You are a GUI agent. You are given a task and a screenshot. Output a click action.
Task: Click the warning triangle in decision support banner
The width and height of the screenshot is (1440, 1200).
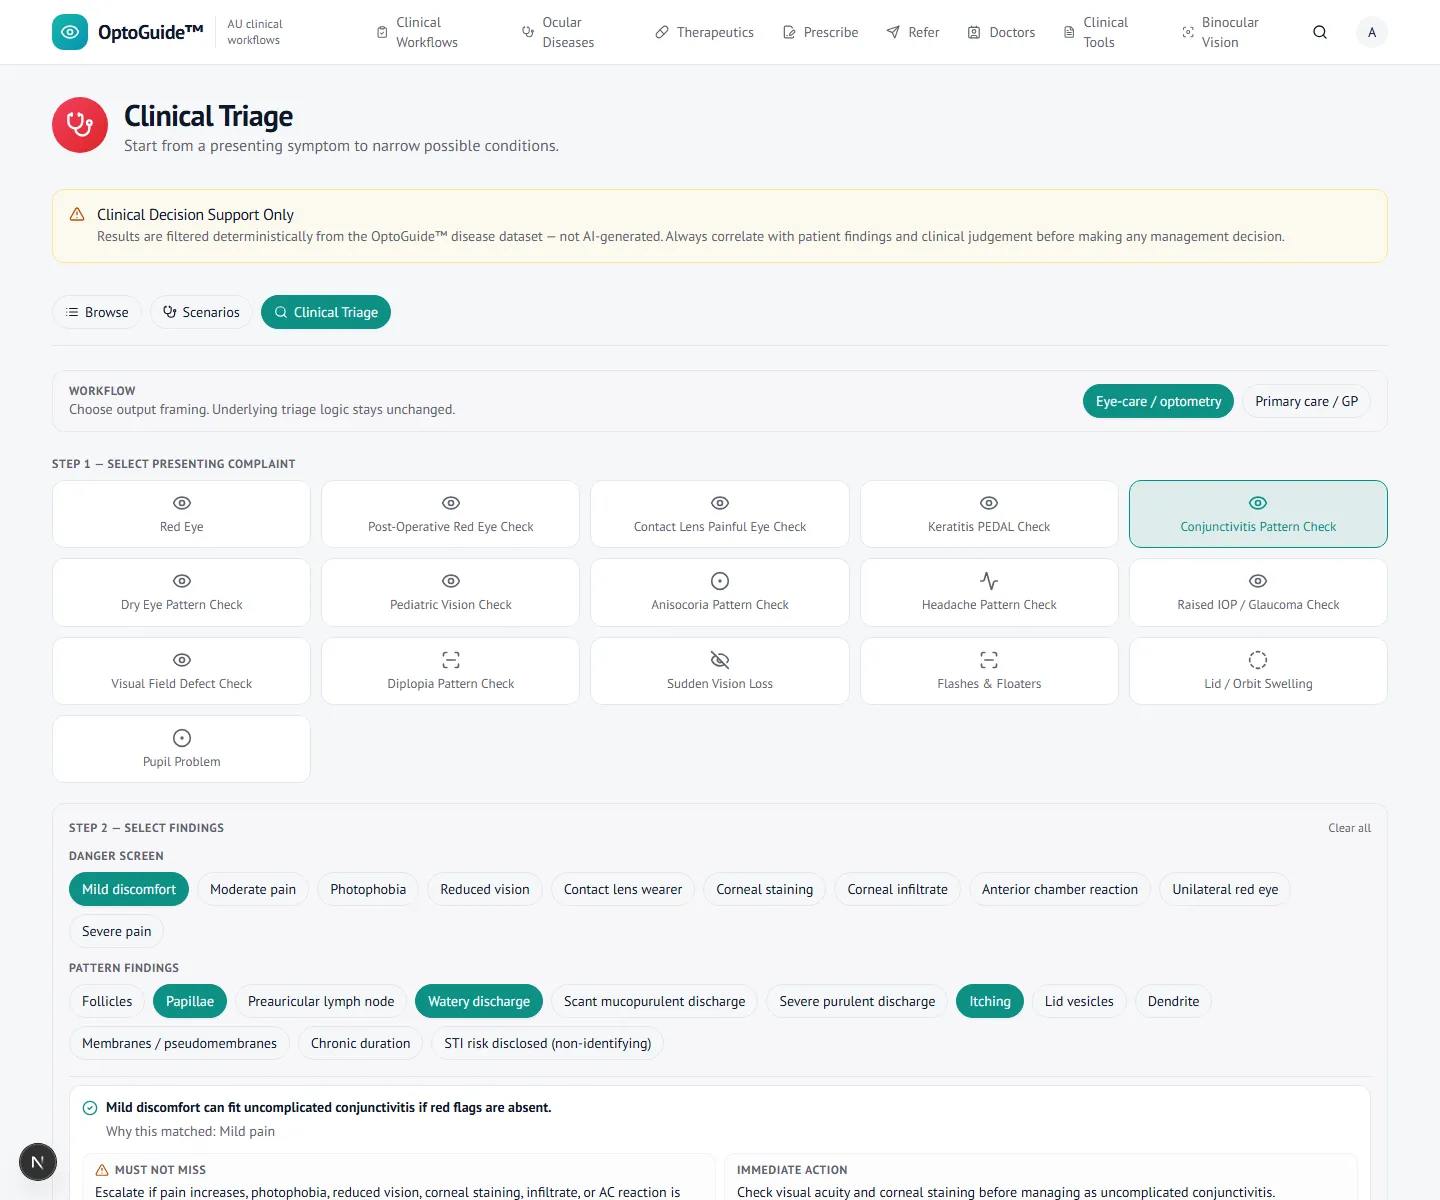coord(77,215)
